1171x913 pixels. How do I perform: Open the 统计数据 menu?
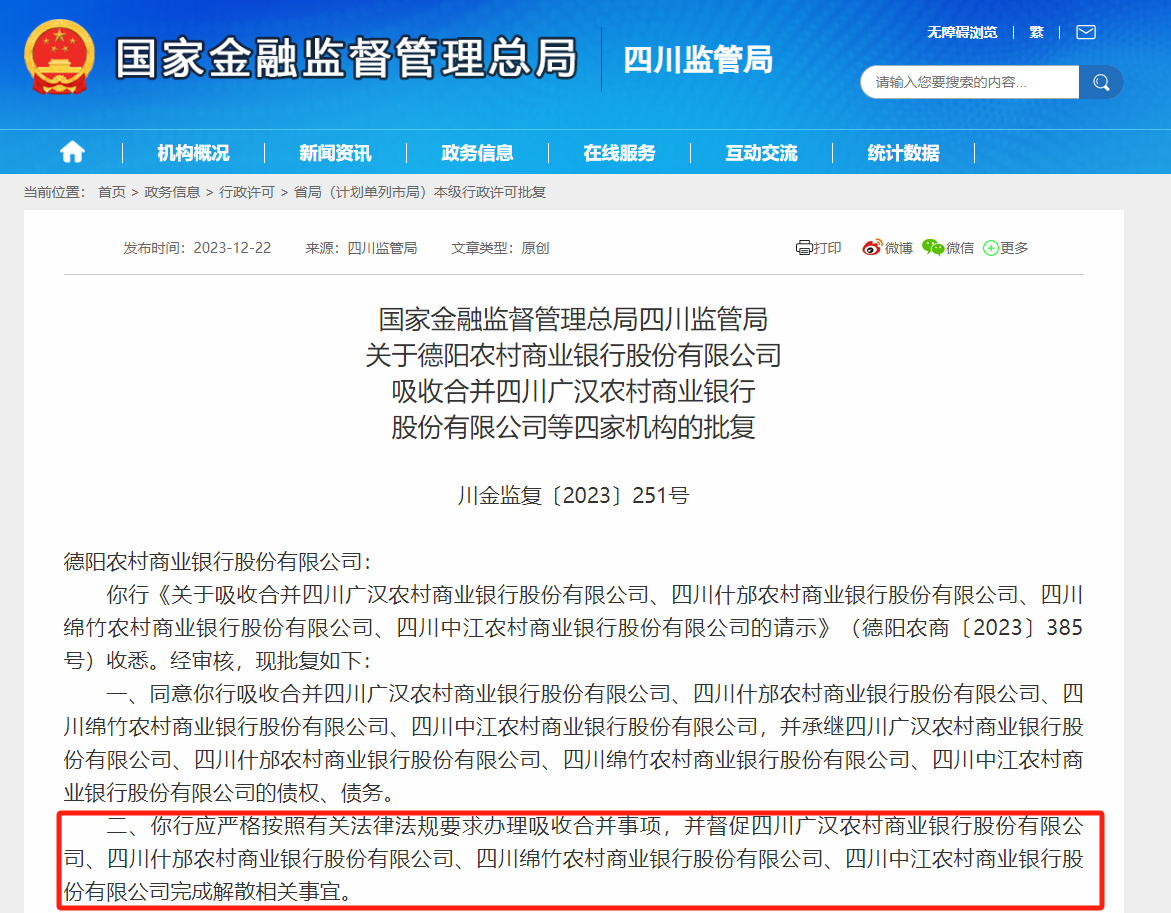(903, 153)
